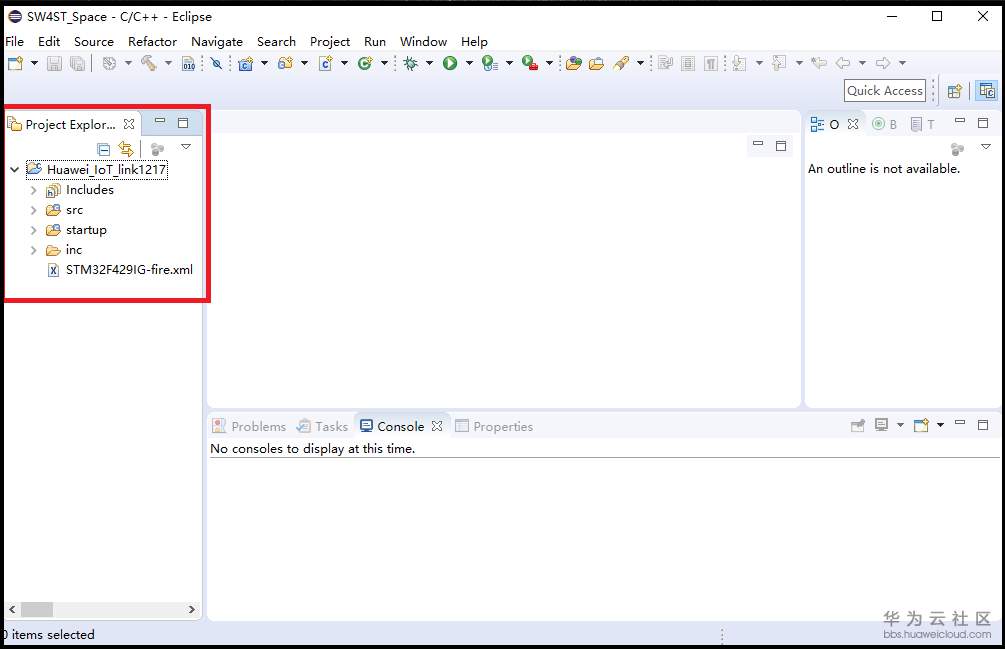Toggle the Block Selection Mode icon

tap(688, 63)
